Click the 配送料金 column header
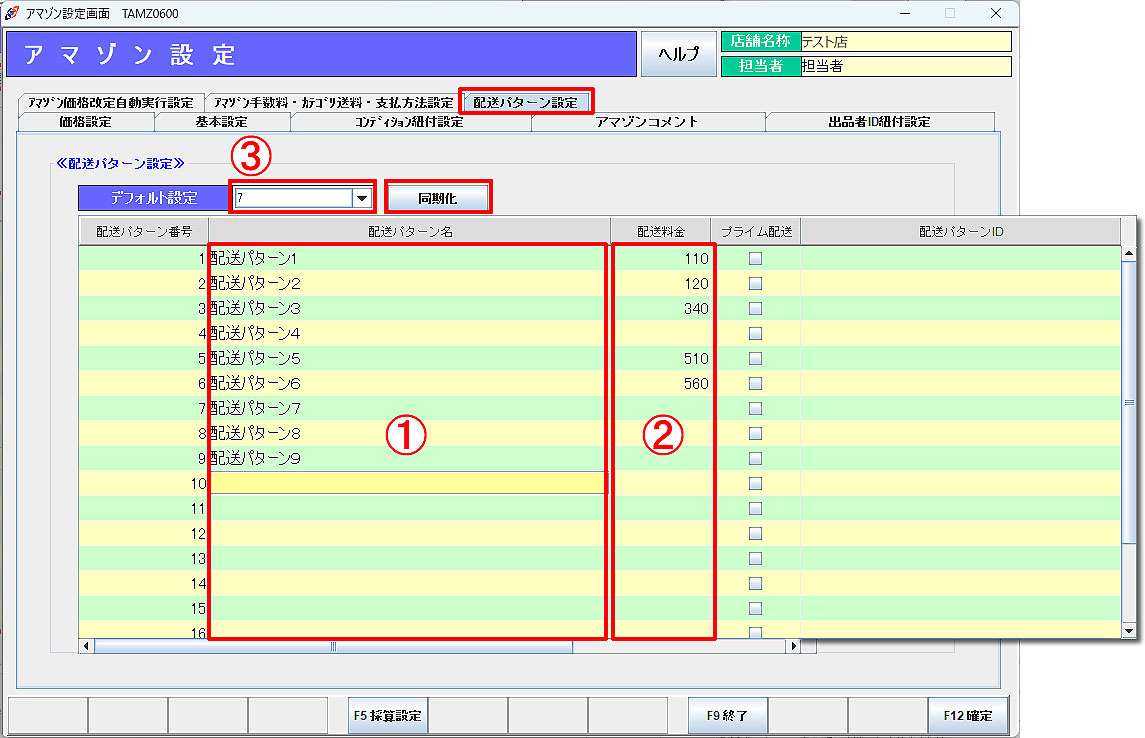This screenshot has height=738, width=1145. [x=661, y=231]
